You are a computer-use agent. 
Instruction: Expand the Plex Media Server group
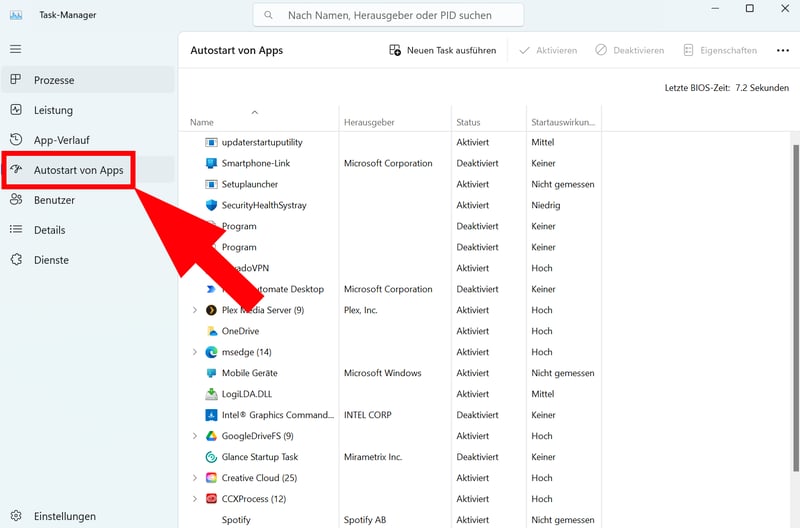click(195, 310)
